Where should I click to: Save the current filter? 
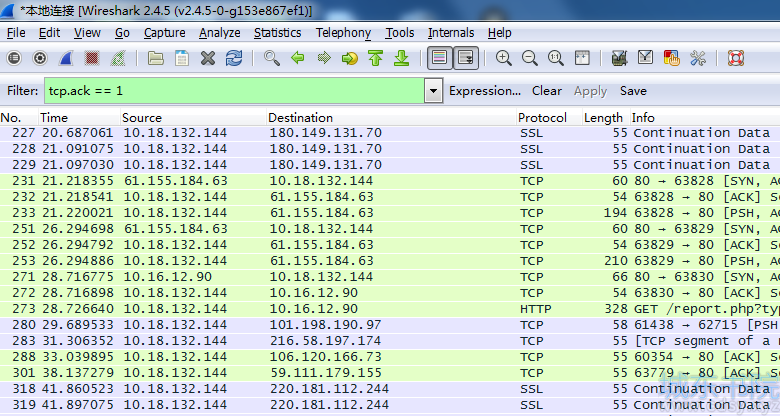coord(633,91)
